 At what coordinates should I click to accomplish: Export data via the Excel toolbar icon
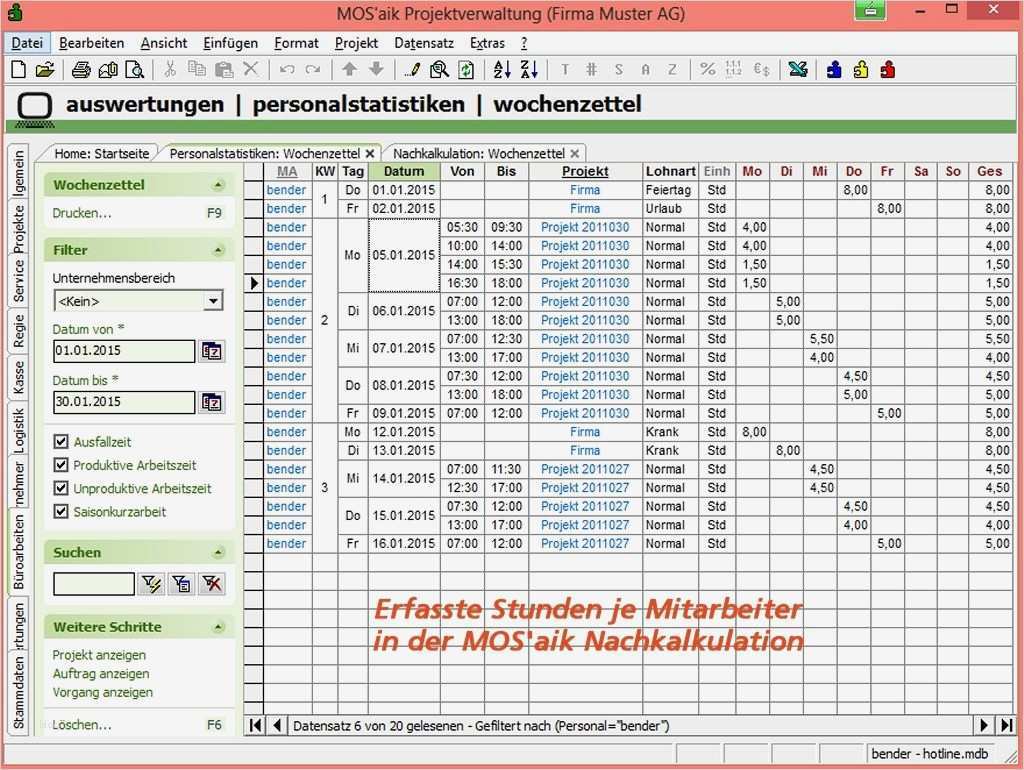tap(797, 69)
